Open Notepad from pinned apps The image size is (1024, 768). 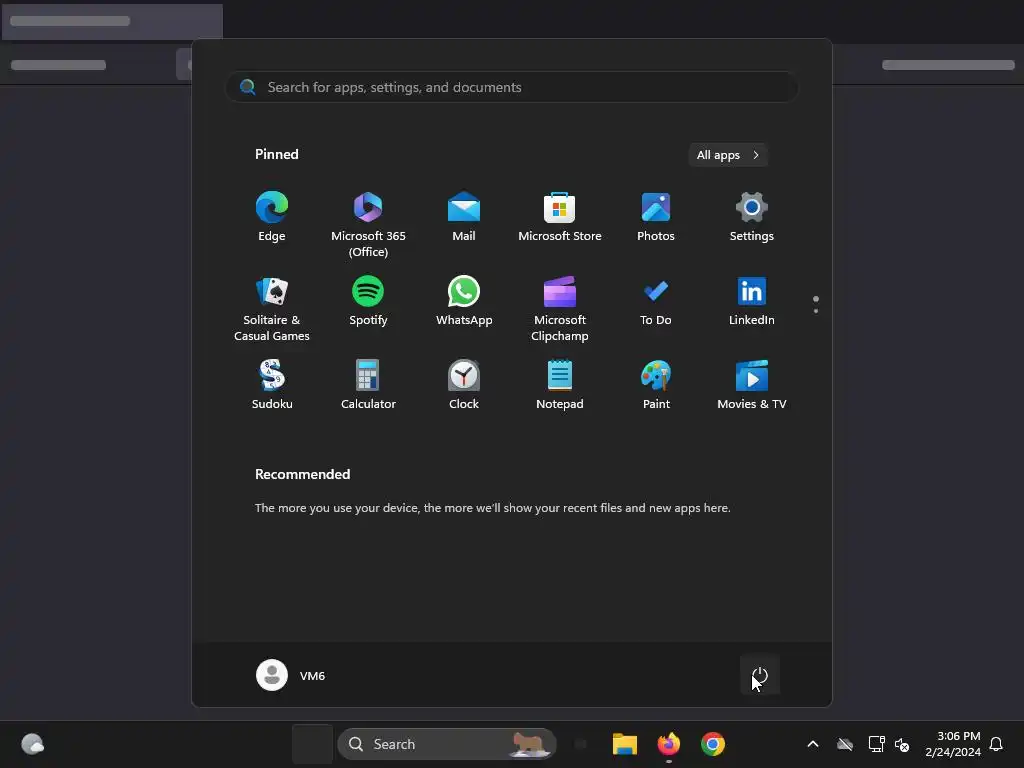coord(560,385)
